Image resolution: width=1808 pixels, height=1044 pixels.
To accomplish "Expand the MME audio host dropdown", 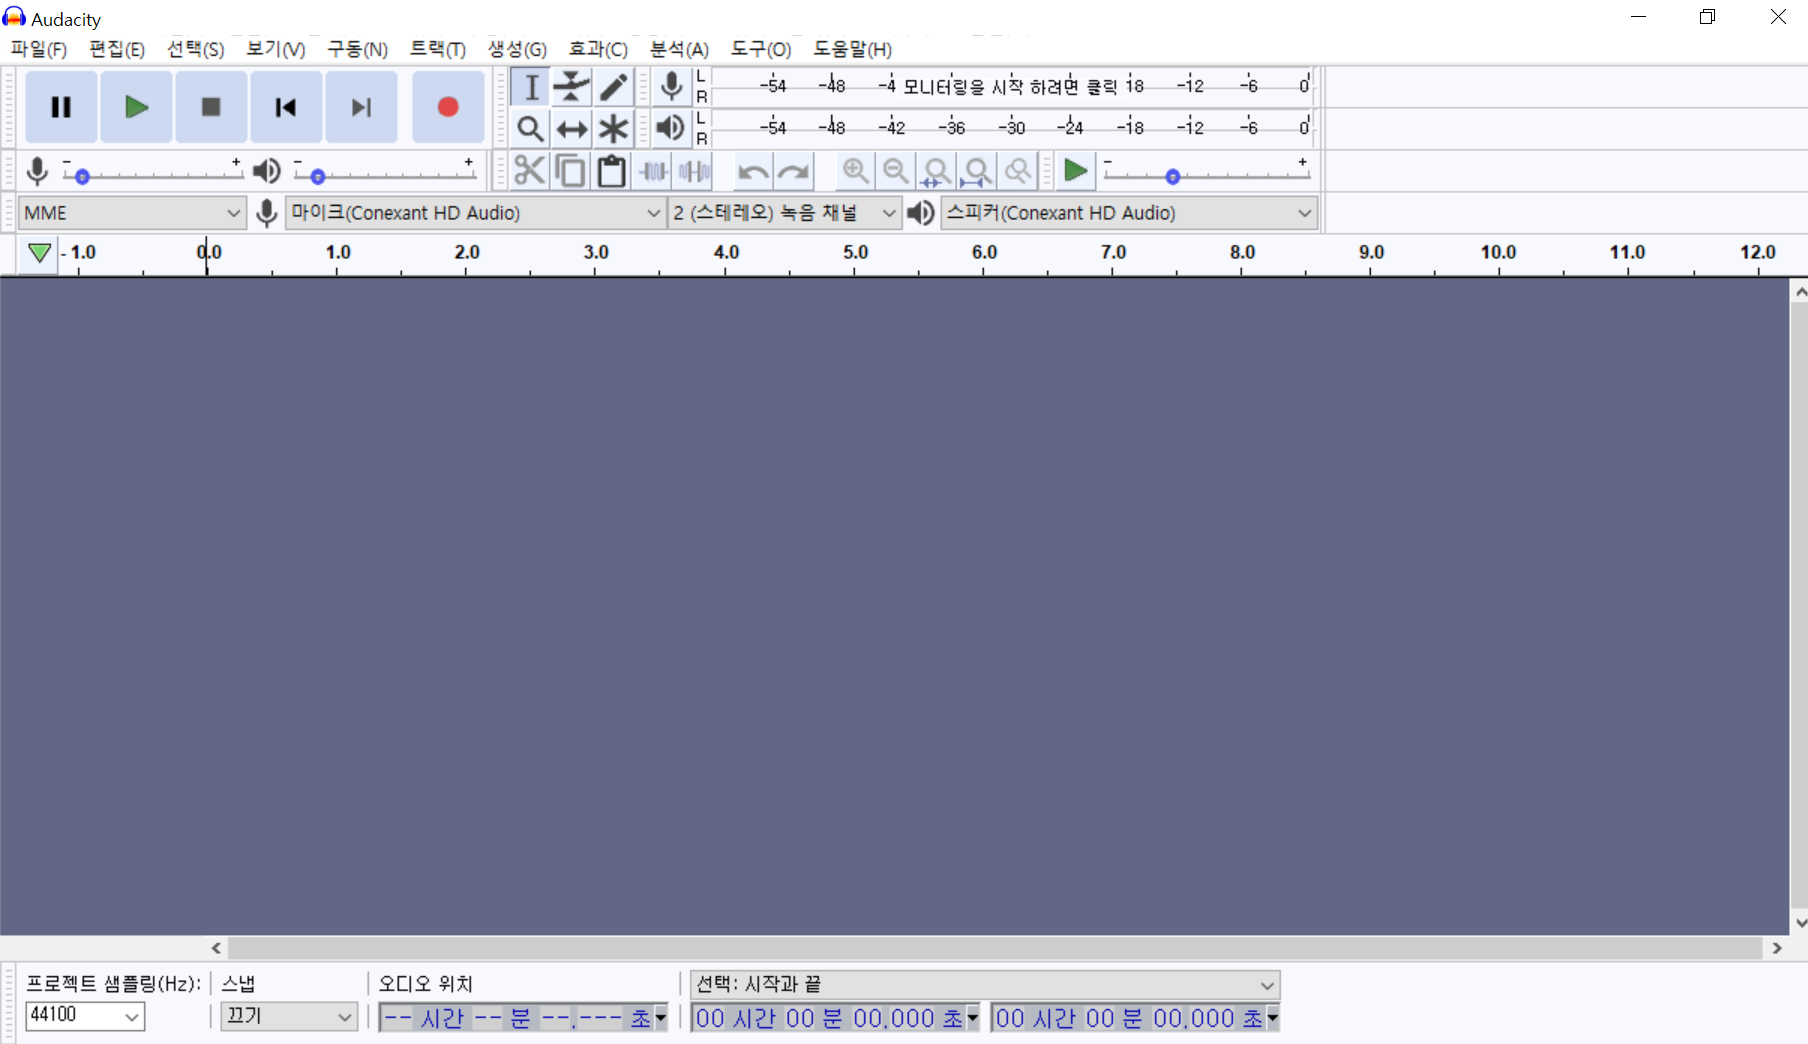I will point(132,213).
